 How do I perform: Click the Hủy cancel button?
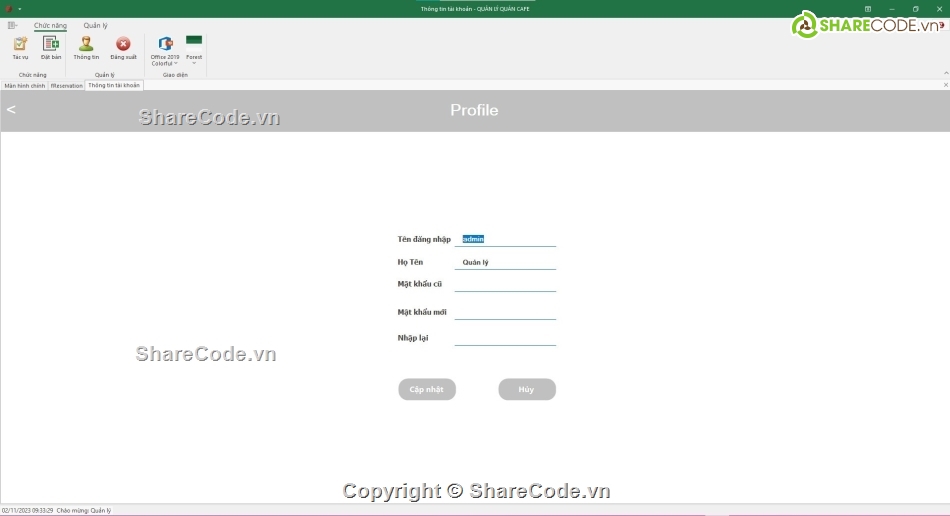pyautogui.click(x=527, y=389)
